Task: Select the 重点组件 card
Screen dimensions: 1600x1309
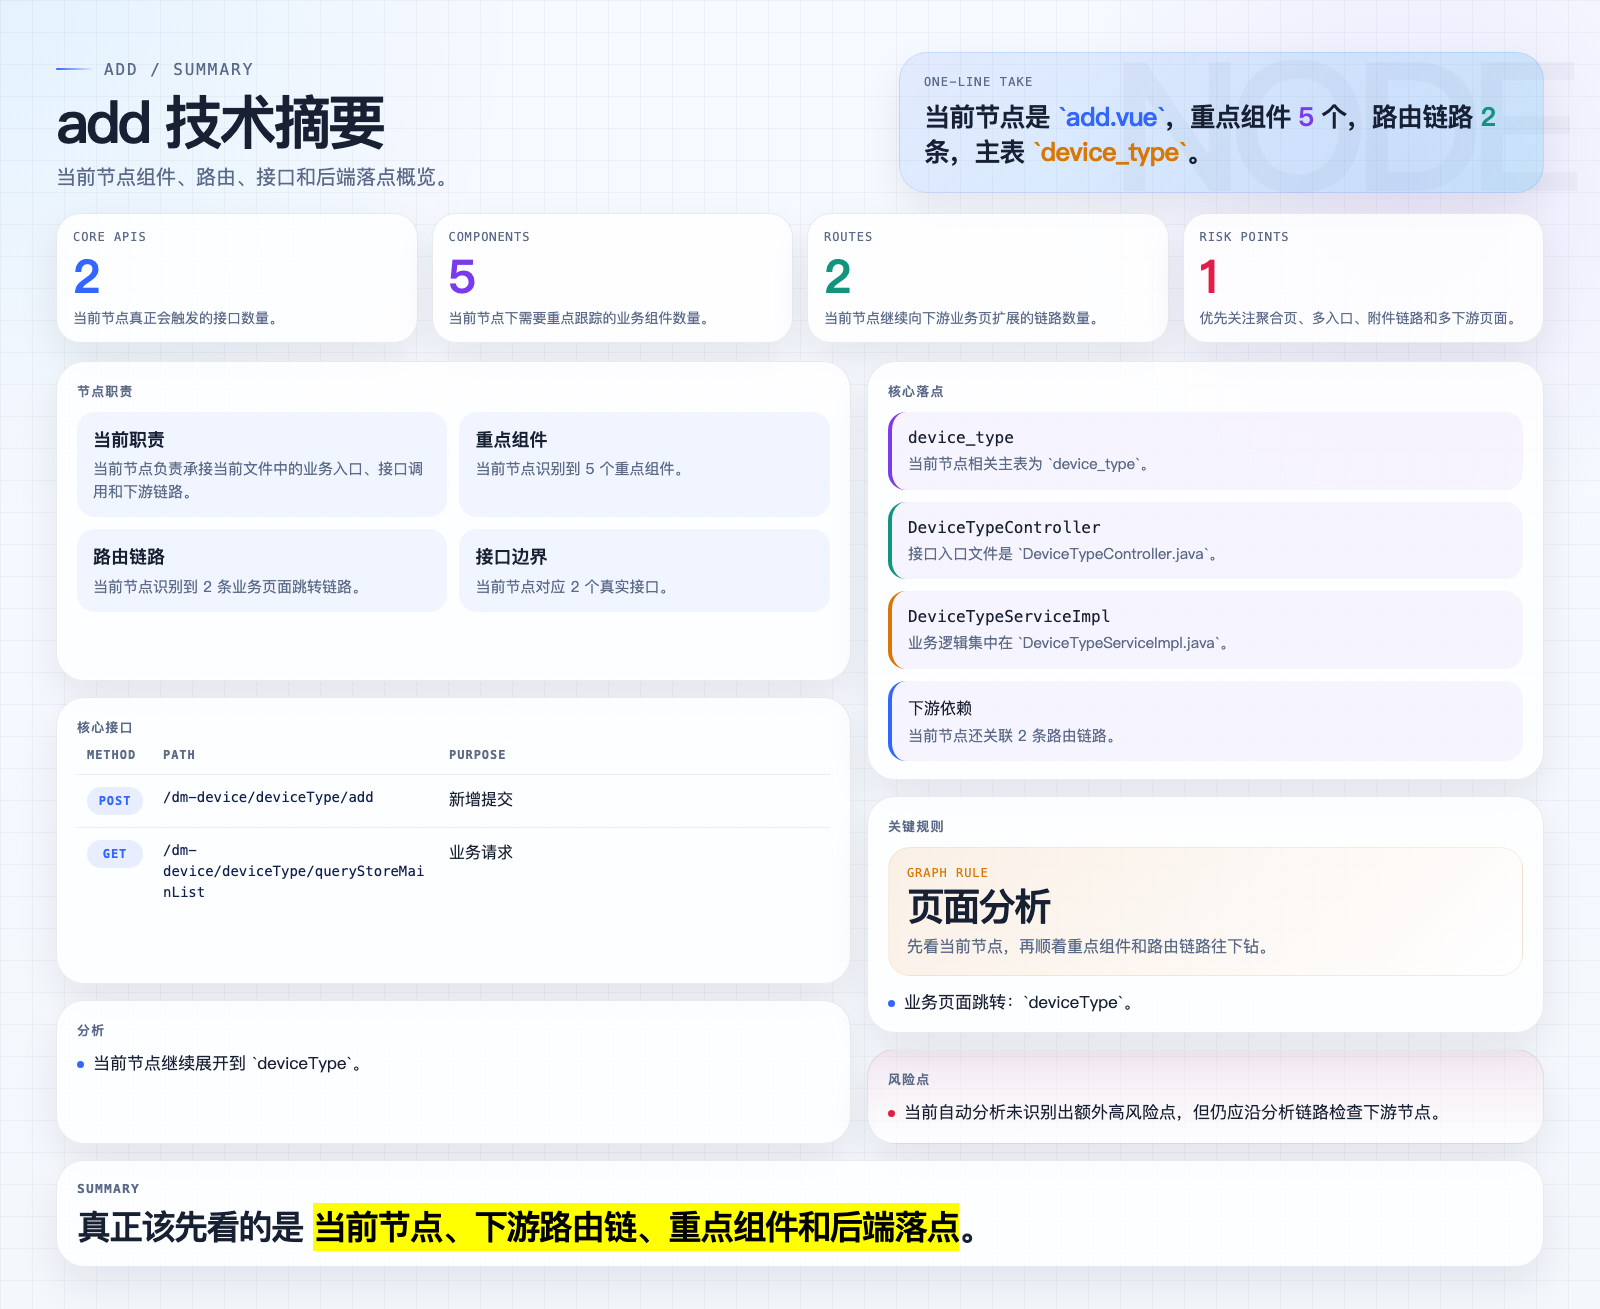Action: (644, 465)
